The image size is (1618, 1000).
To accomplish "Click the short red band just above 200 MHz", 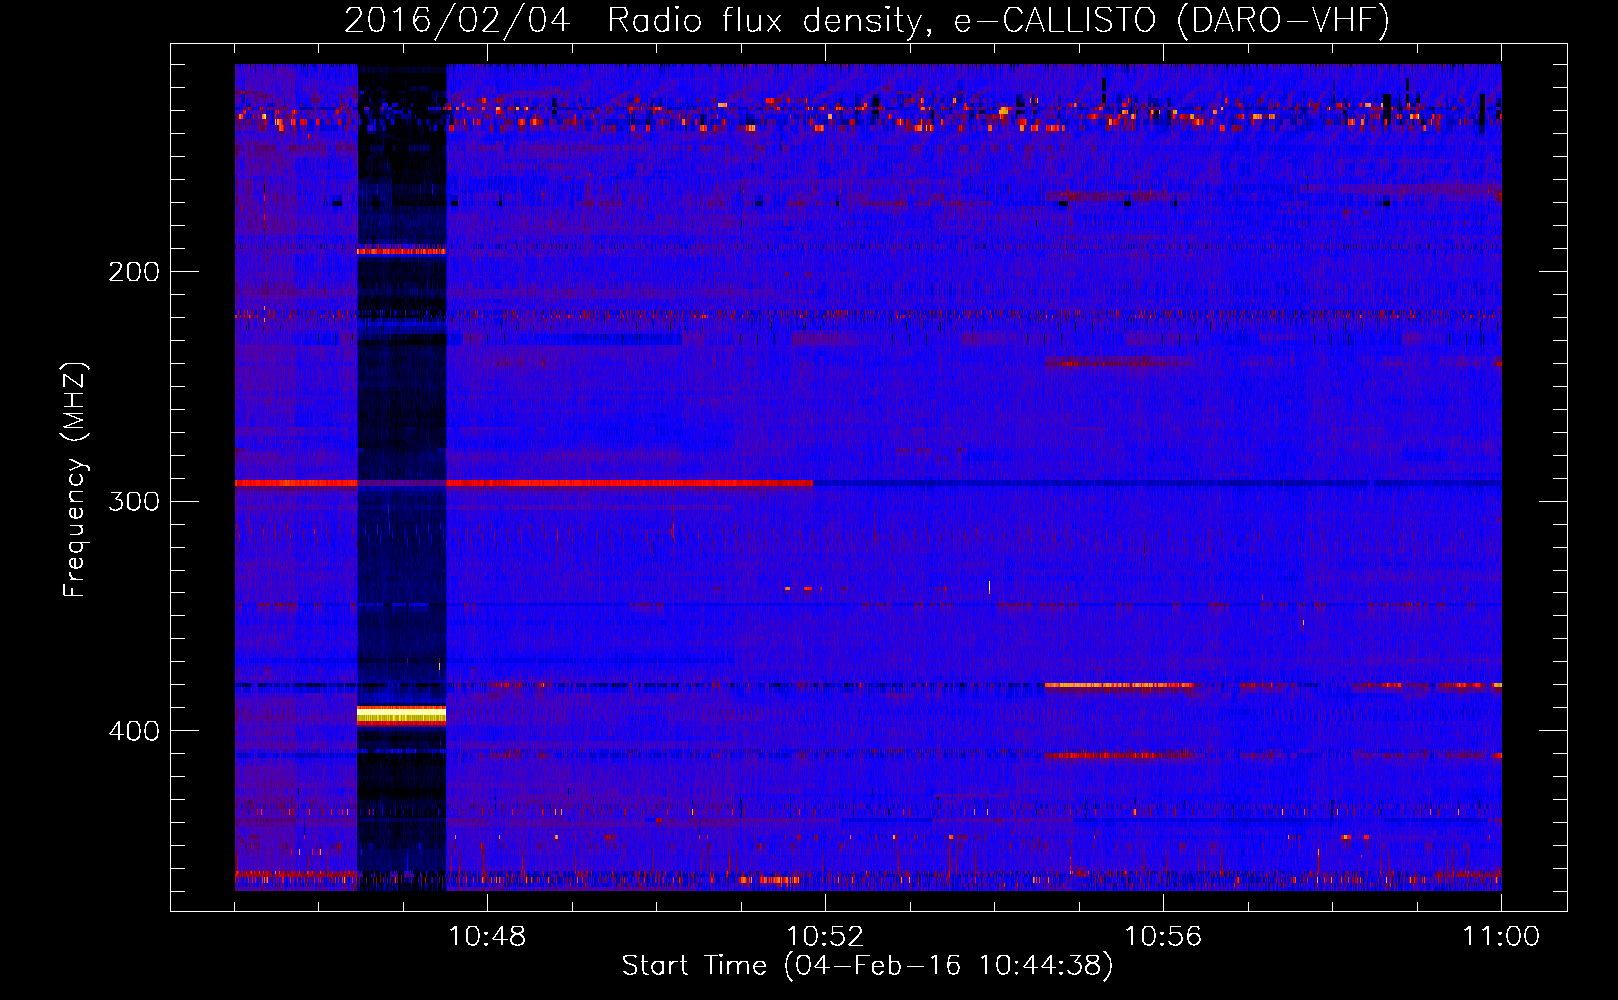I will pos(401,250).
